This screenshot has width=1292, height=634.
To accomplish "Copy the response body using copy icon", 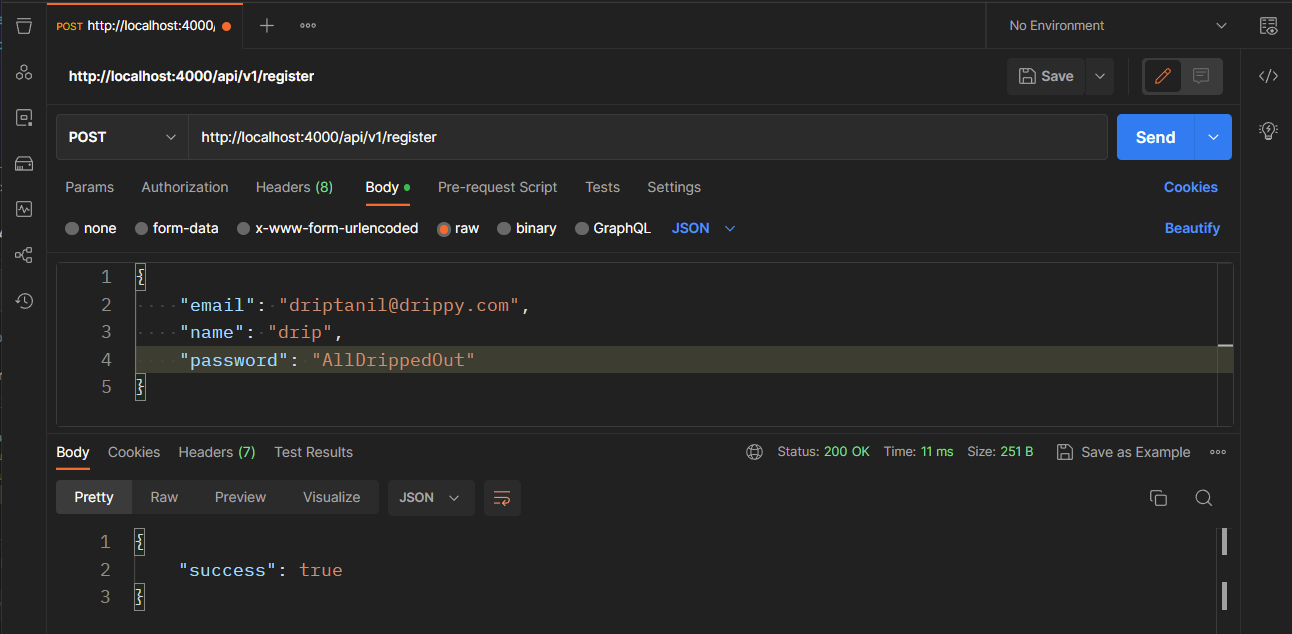I will 1158,498.
